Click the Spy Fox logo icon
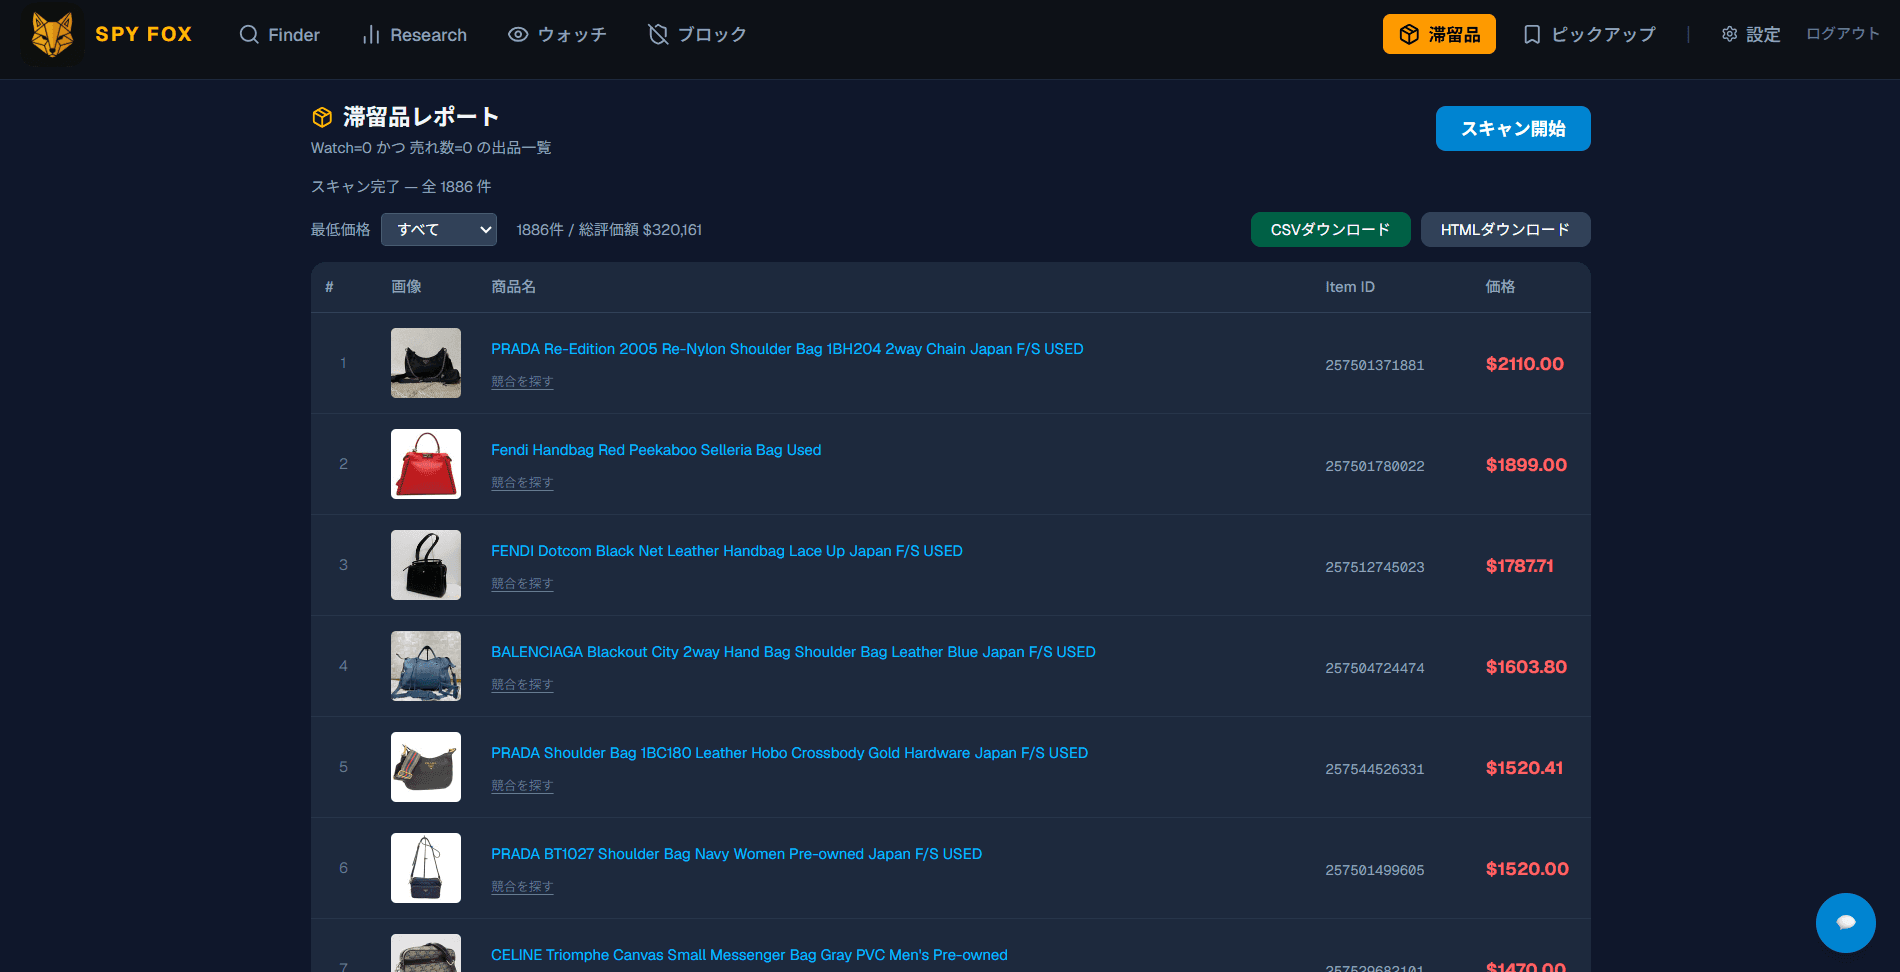The image size is (1900, 972). point(53,35)
